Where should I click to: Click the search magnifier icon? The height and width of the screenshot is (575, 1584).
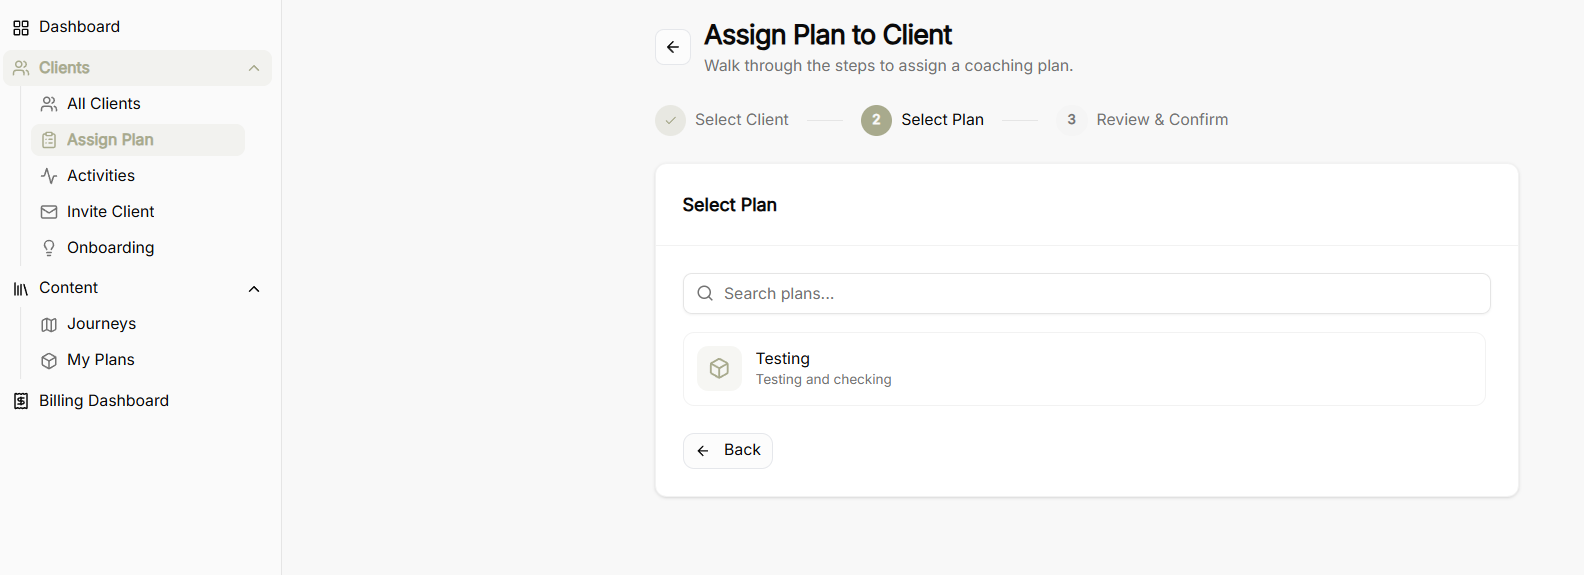click(705, 293)
